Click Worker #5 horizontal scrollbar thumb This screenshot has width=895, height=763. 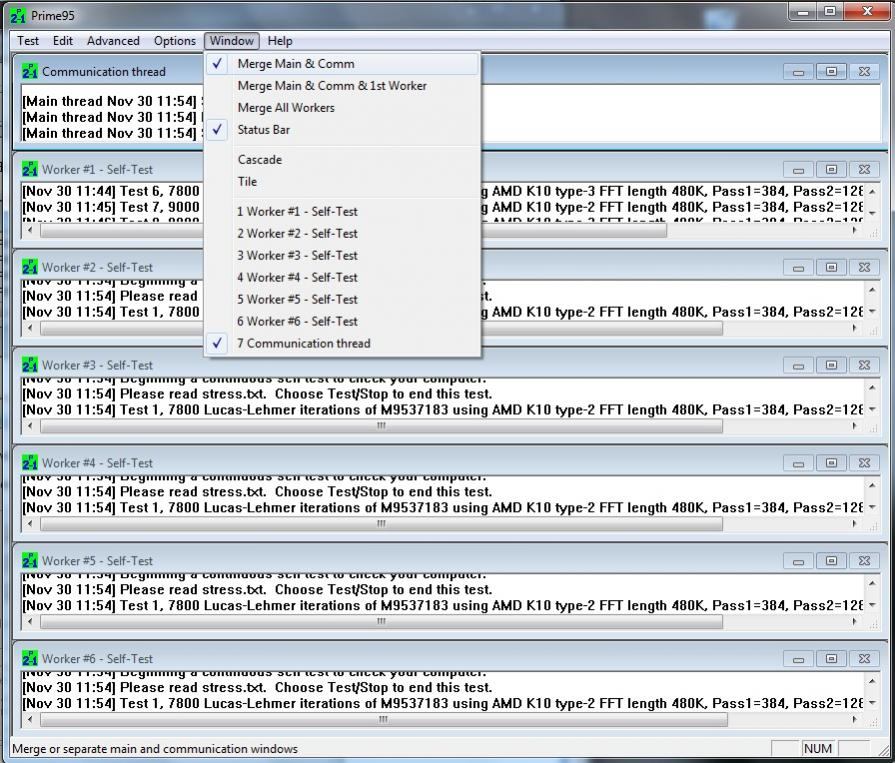click(x=381, y=621)
